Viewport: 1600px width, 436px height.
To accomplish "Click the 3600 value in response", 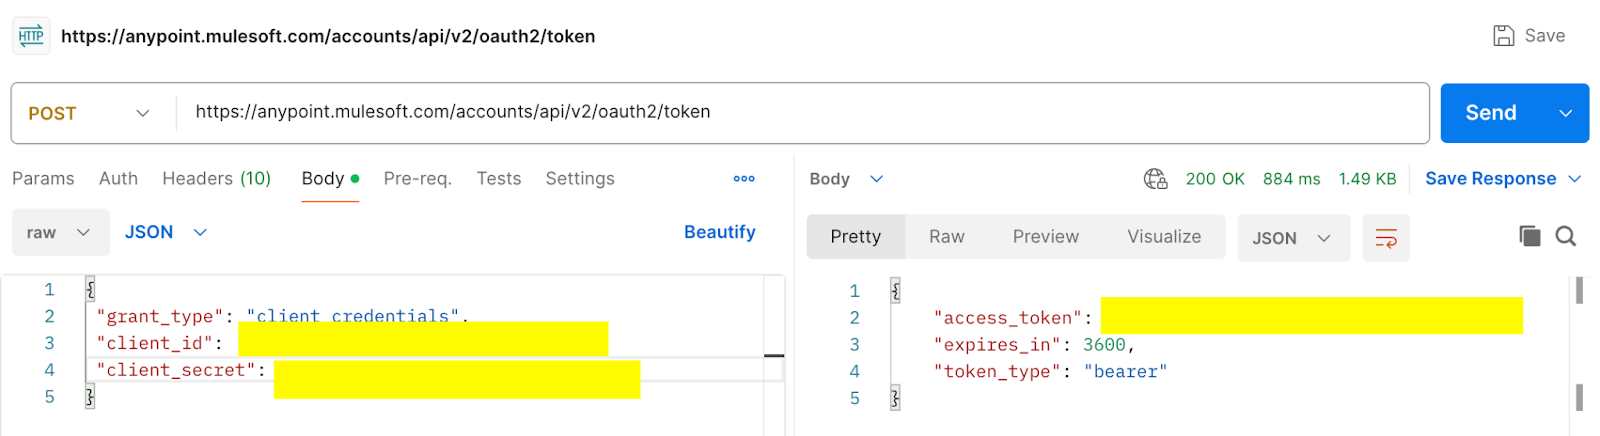I will (1104, 345).
